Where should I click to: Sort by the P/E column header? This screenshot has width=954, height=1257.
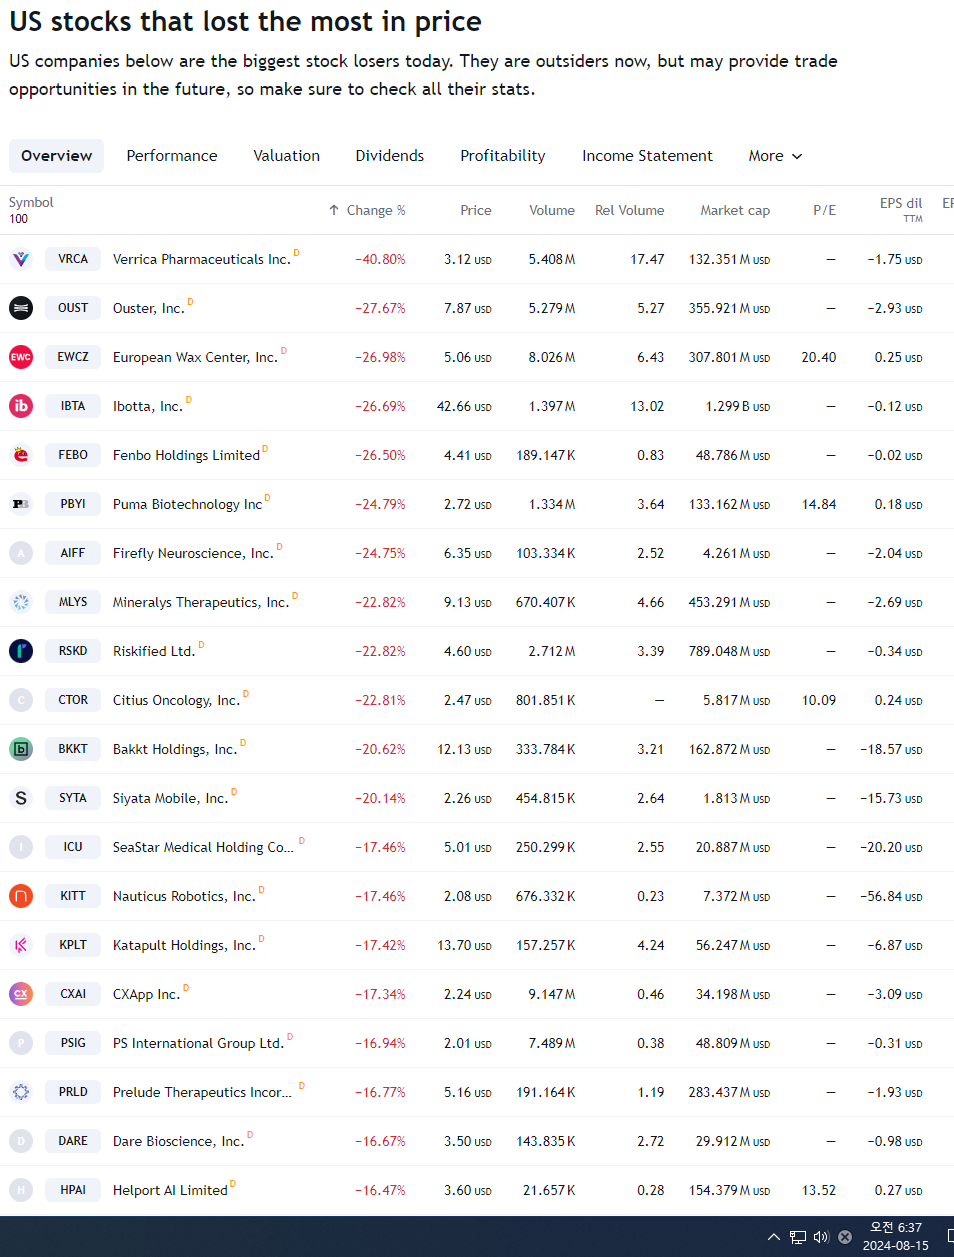[x=824, y=210]
